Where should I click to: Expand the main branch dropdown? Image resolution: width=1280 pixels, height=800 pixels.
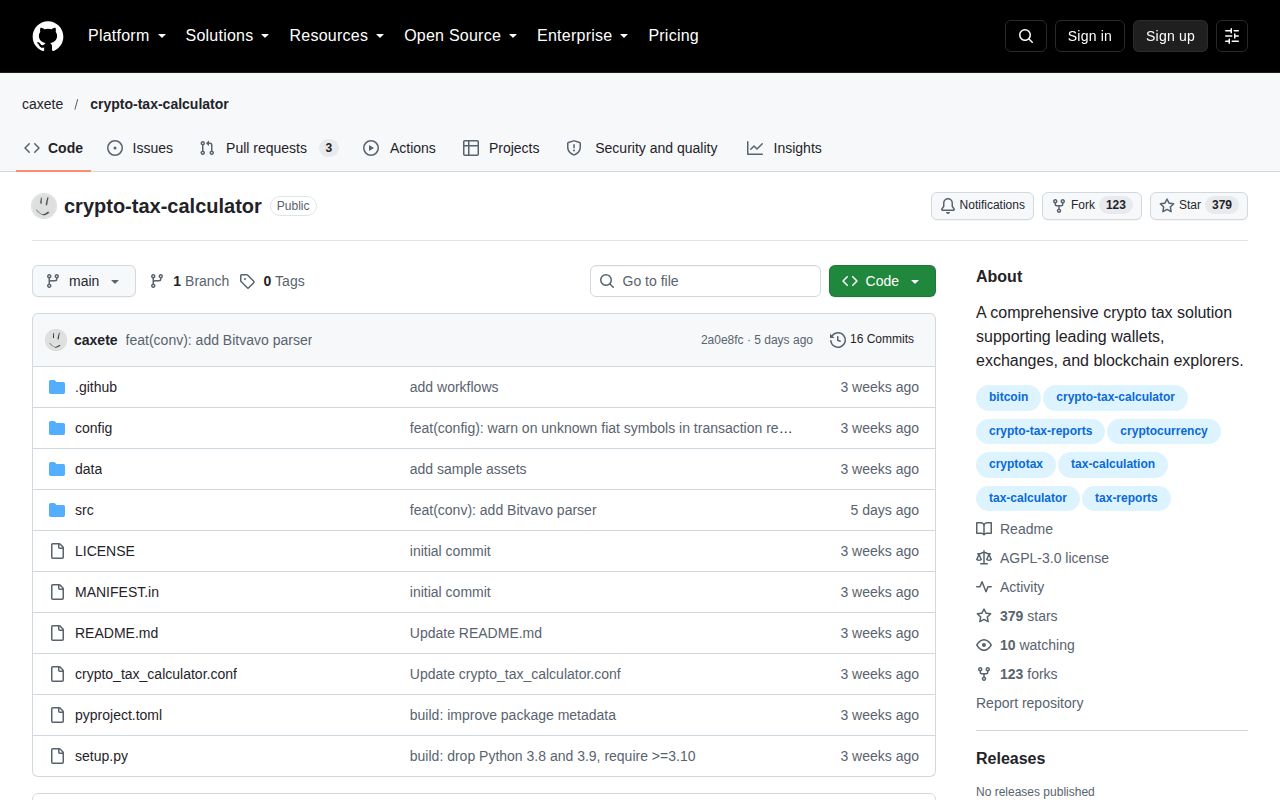(x=84, y=281)
